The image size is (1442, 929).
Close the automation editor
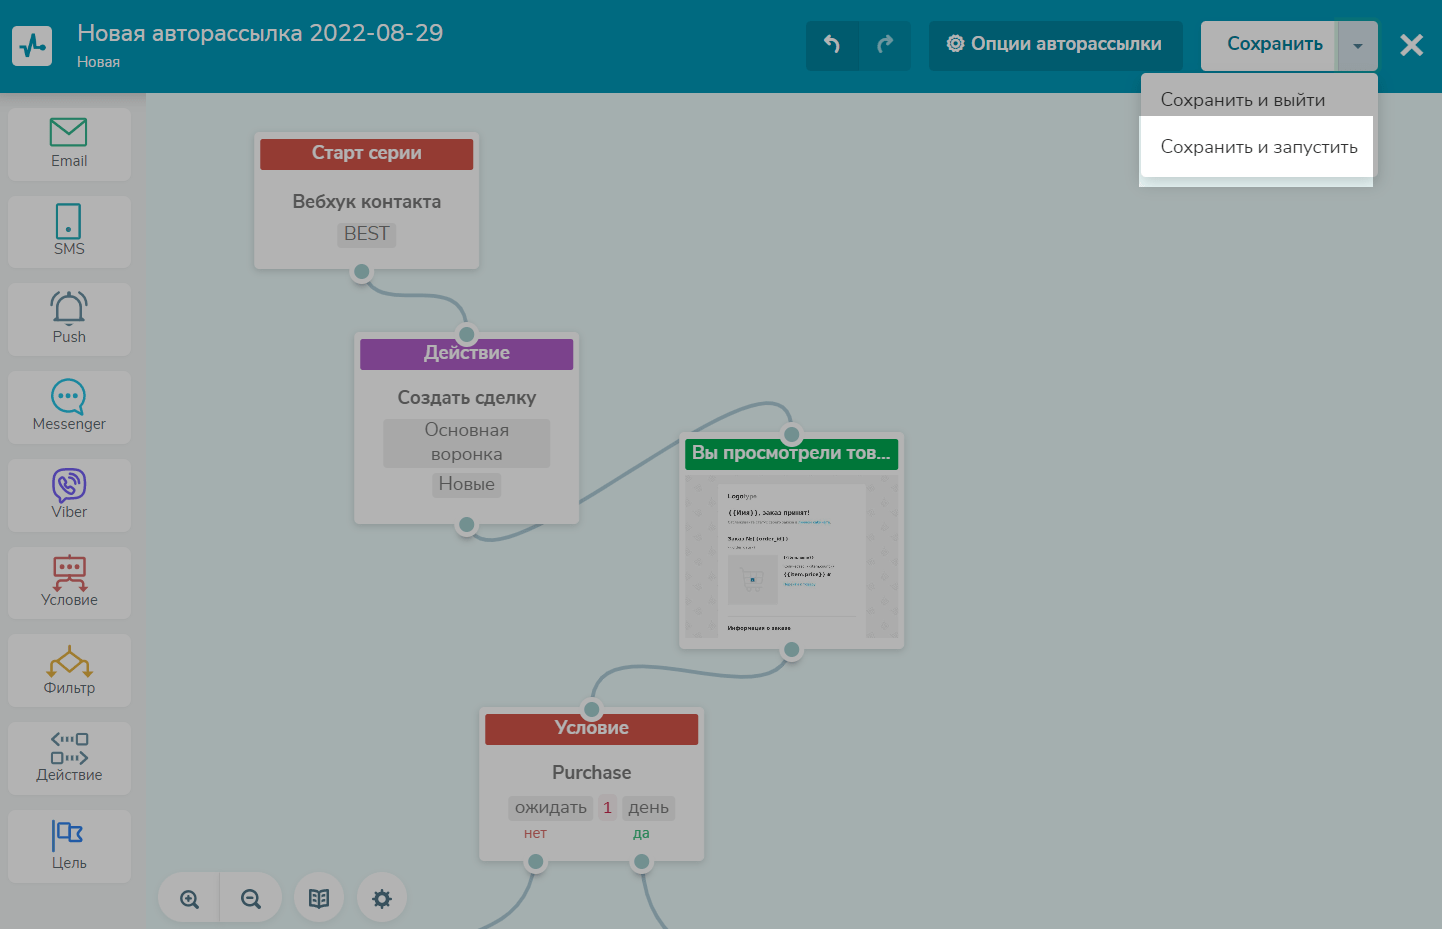(x=1411, y=45)
